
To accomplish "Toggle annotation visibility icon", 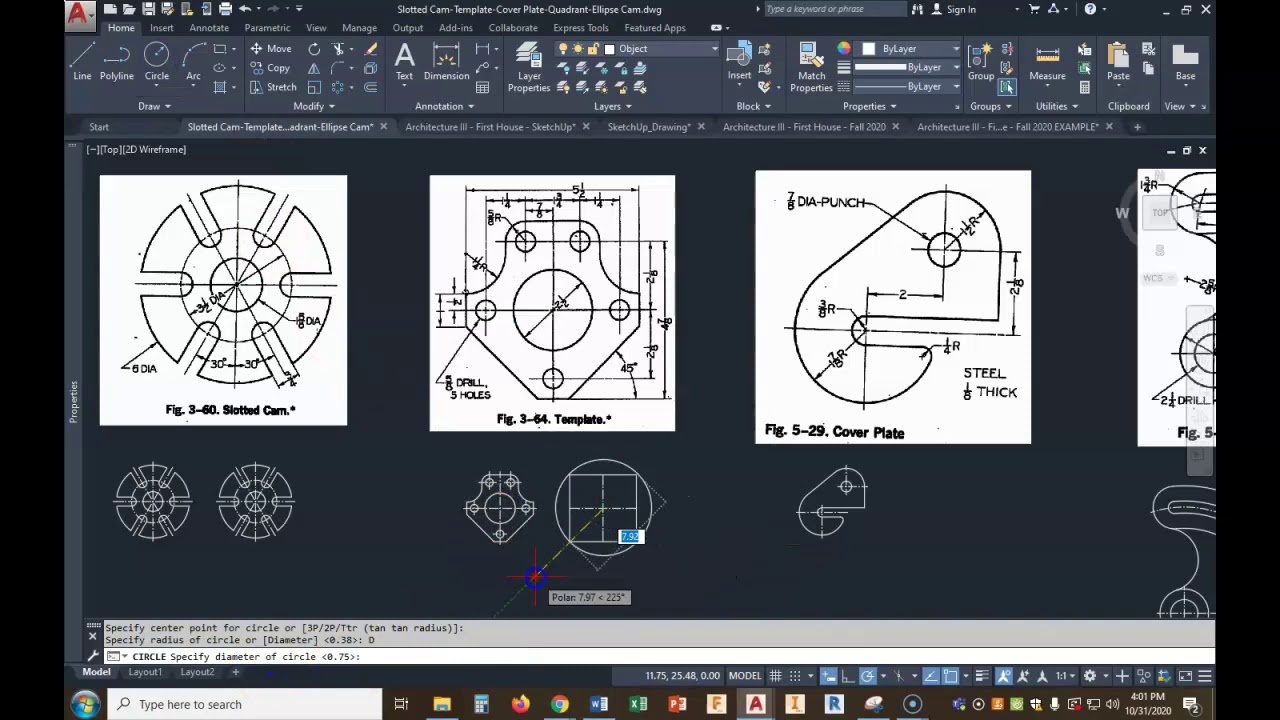I will [1005, 676].
